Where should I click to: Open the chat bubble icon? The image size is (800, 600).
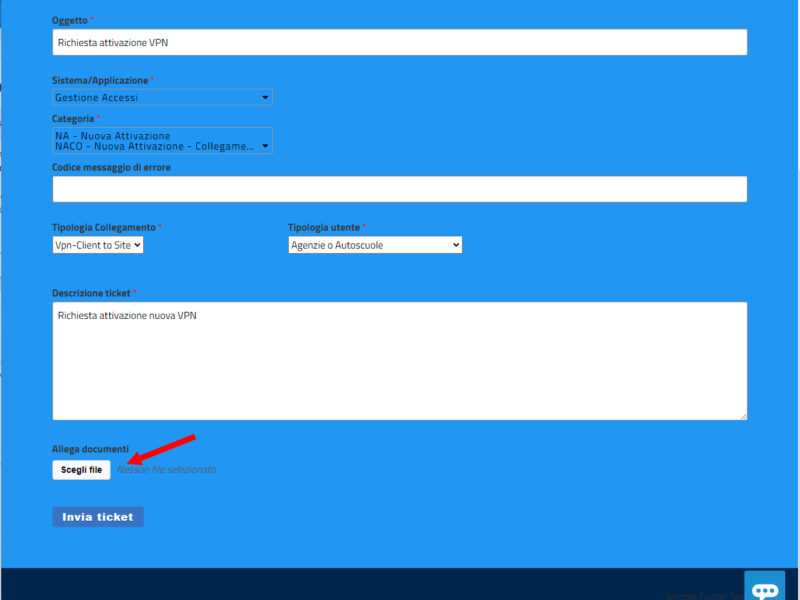(765, 588)
